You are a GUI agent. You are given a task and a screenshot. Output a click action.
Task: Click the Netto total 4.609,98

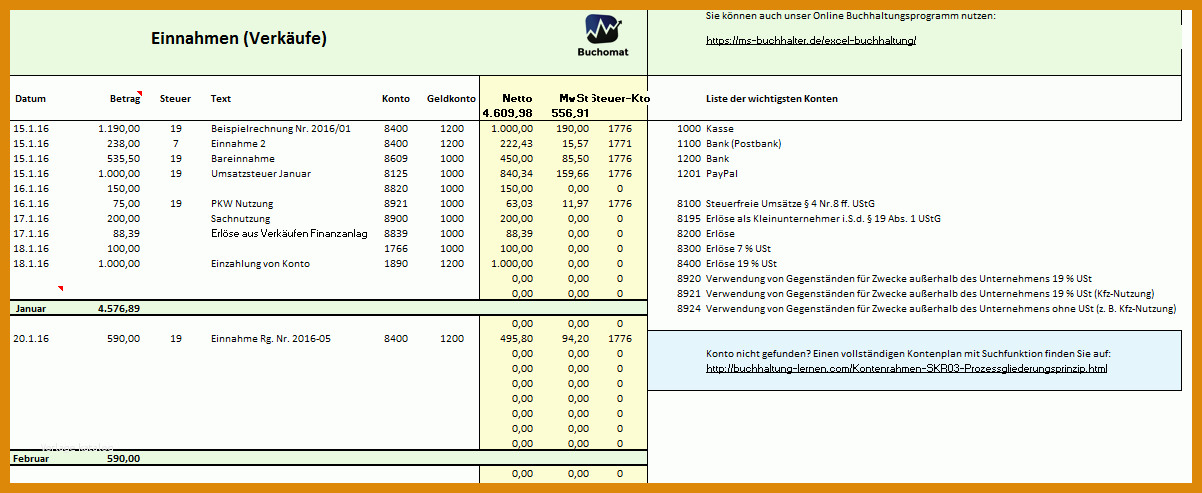click(507, 113)
